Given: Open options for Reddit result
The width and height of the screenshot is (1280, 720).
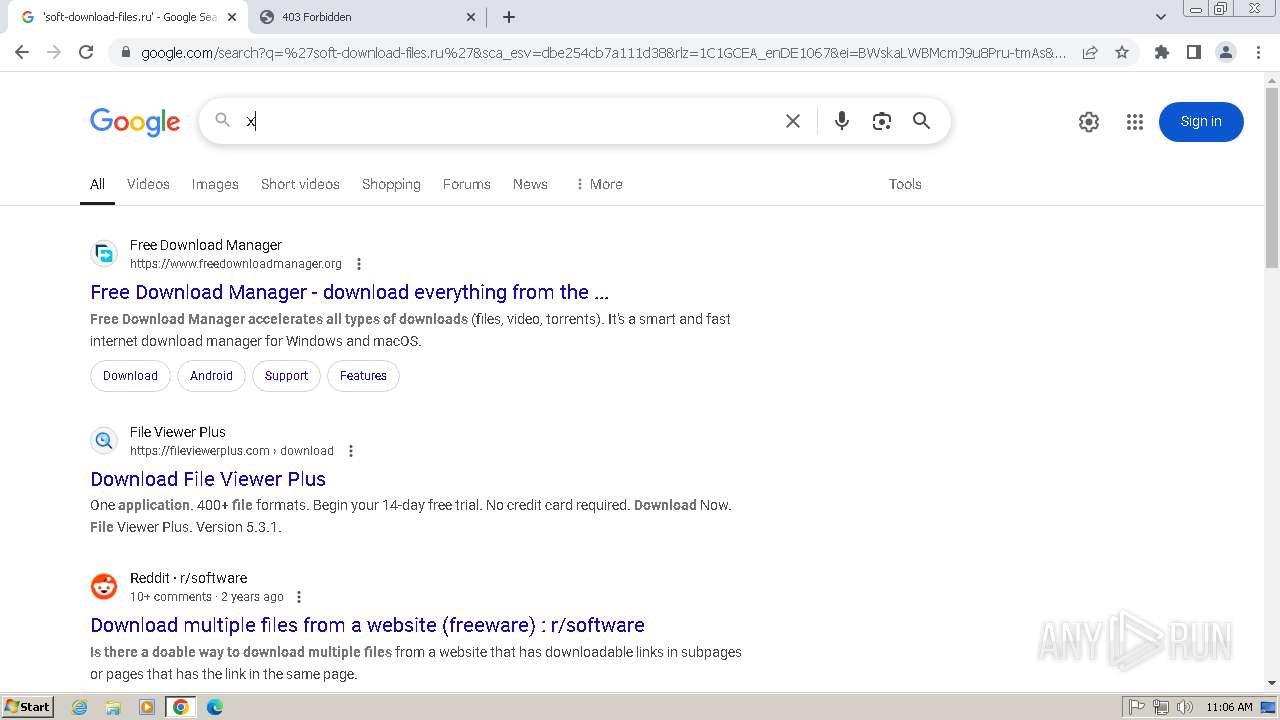Looking at the screenshot, I should [298, 597].
